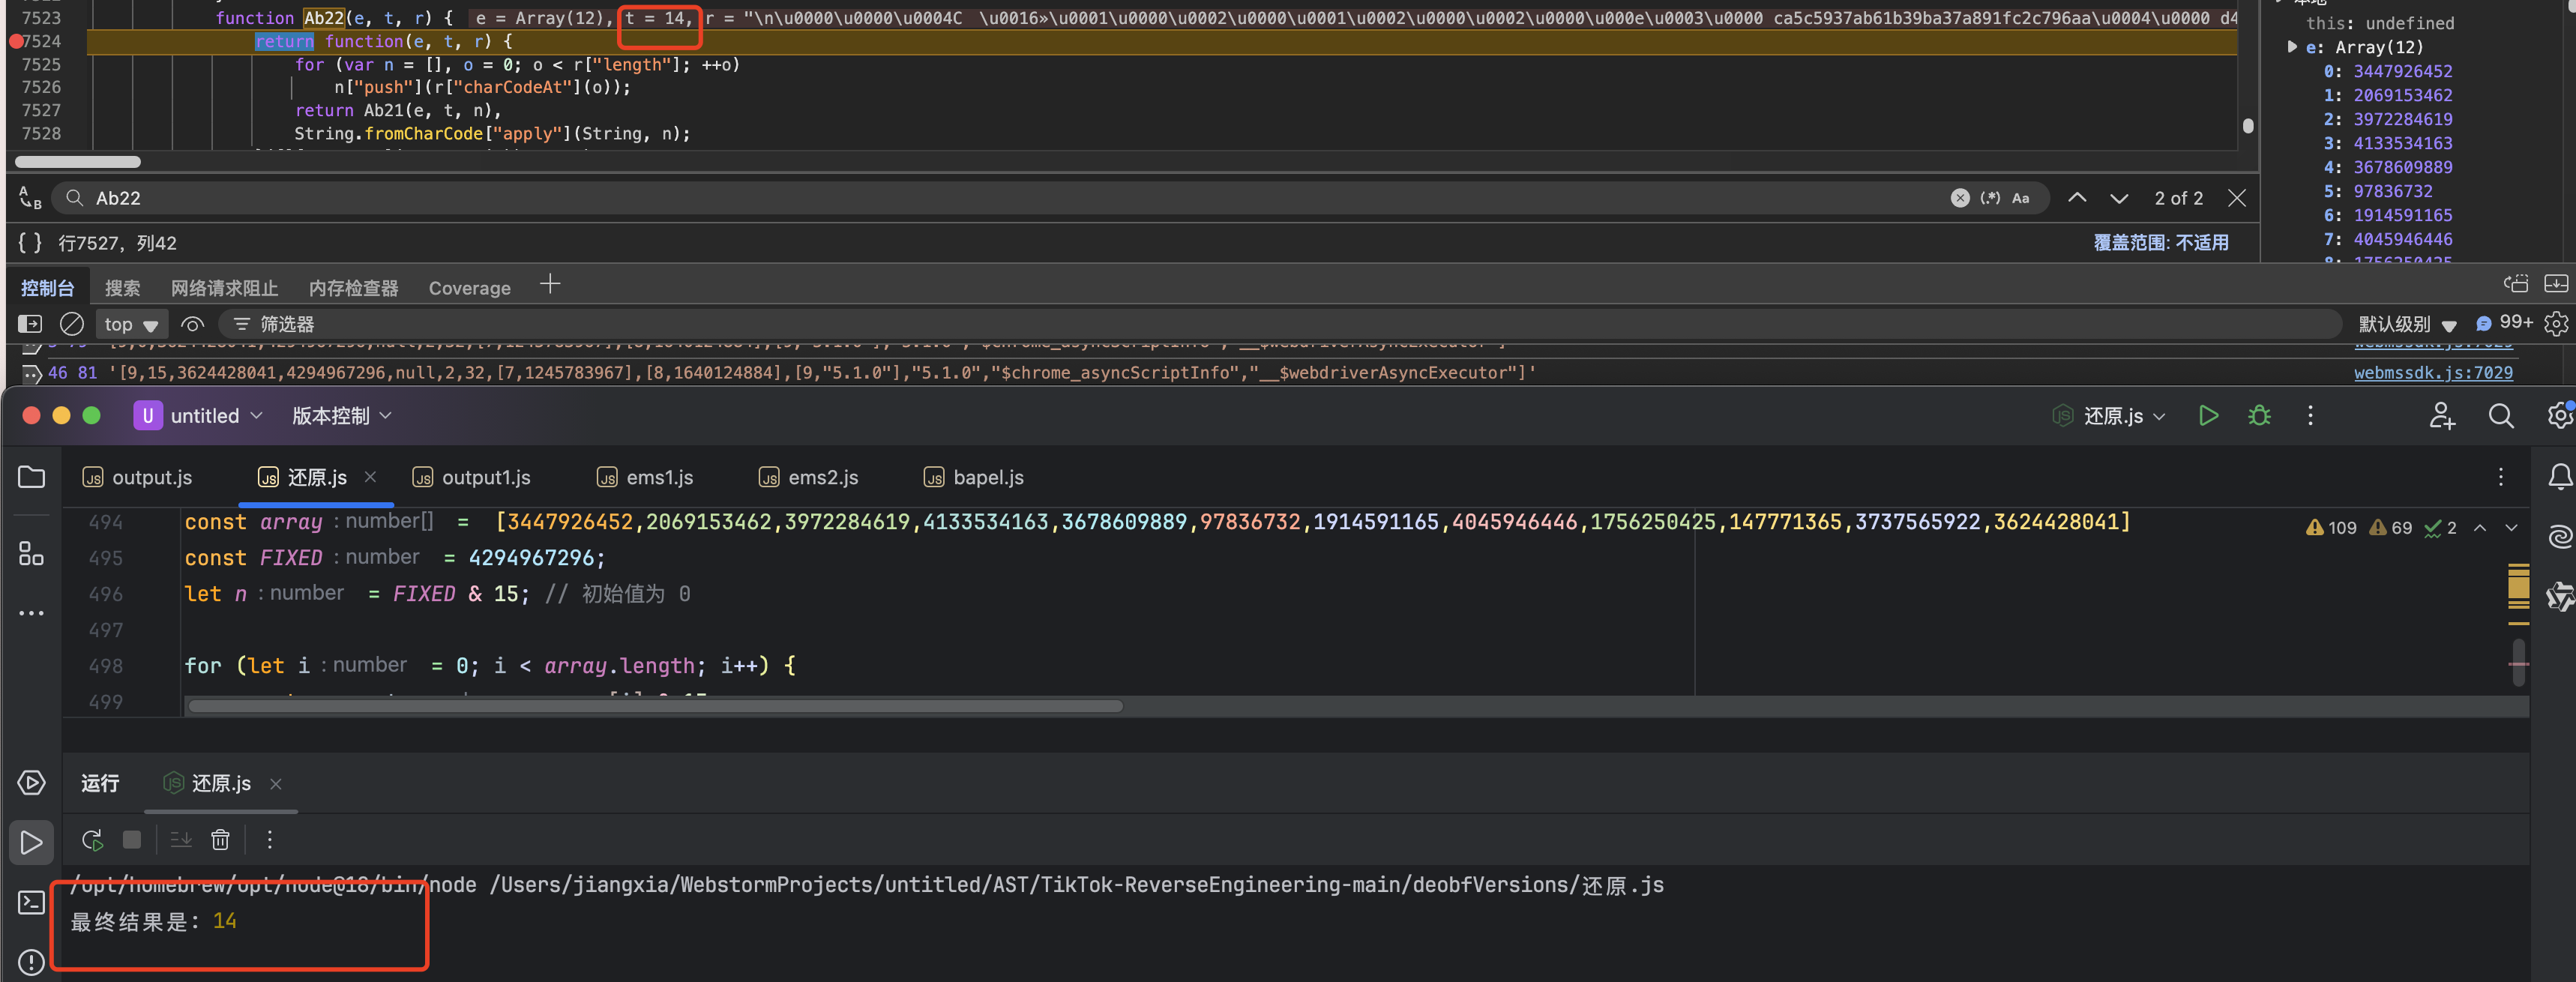Switch to the ems2.js editor tab
This screenshot has width=2576, height=982.
tap(808, 478)
